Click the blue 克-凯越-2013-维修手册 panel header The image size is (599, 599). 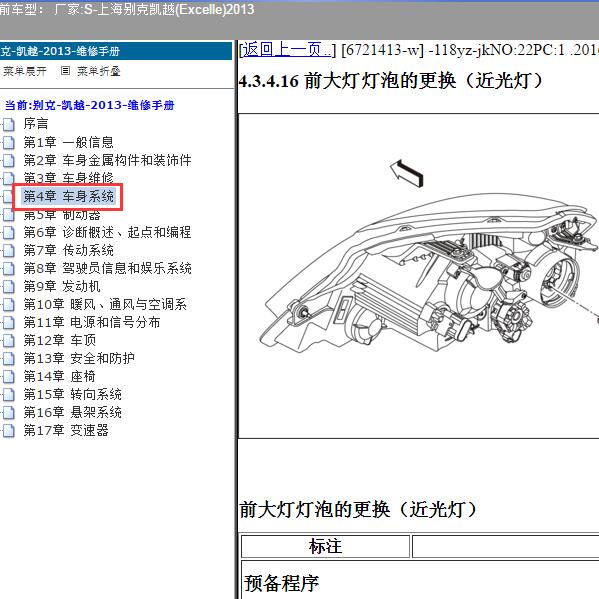click(116, 51)
